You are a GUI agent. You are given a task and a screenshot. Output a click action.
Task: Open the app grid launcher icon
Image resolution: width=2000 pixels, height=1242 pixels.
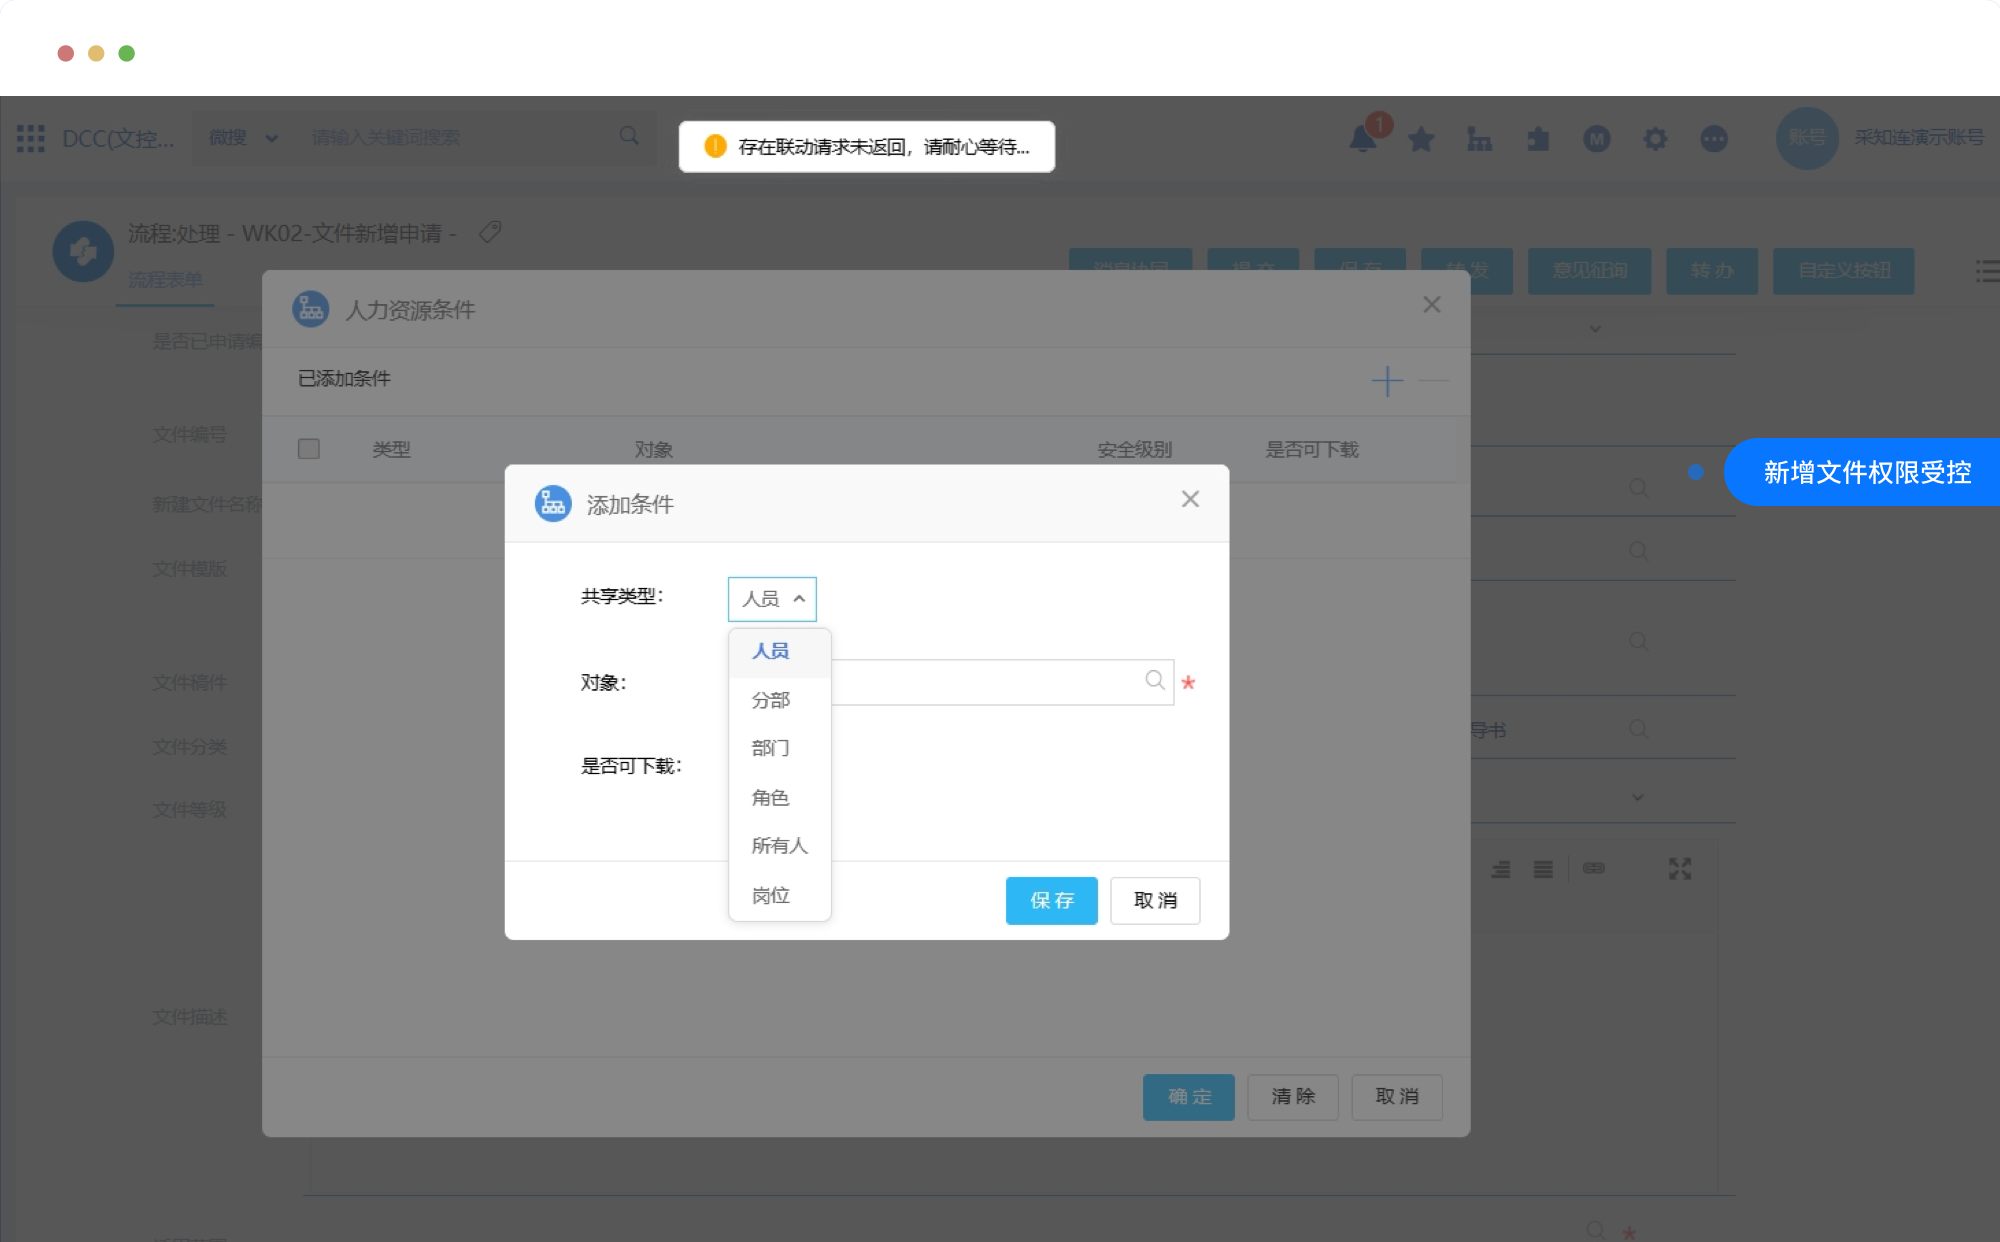tap(31, 138)
